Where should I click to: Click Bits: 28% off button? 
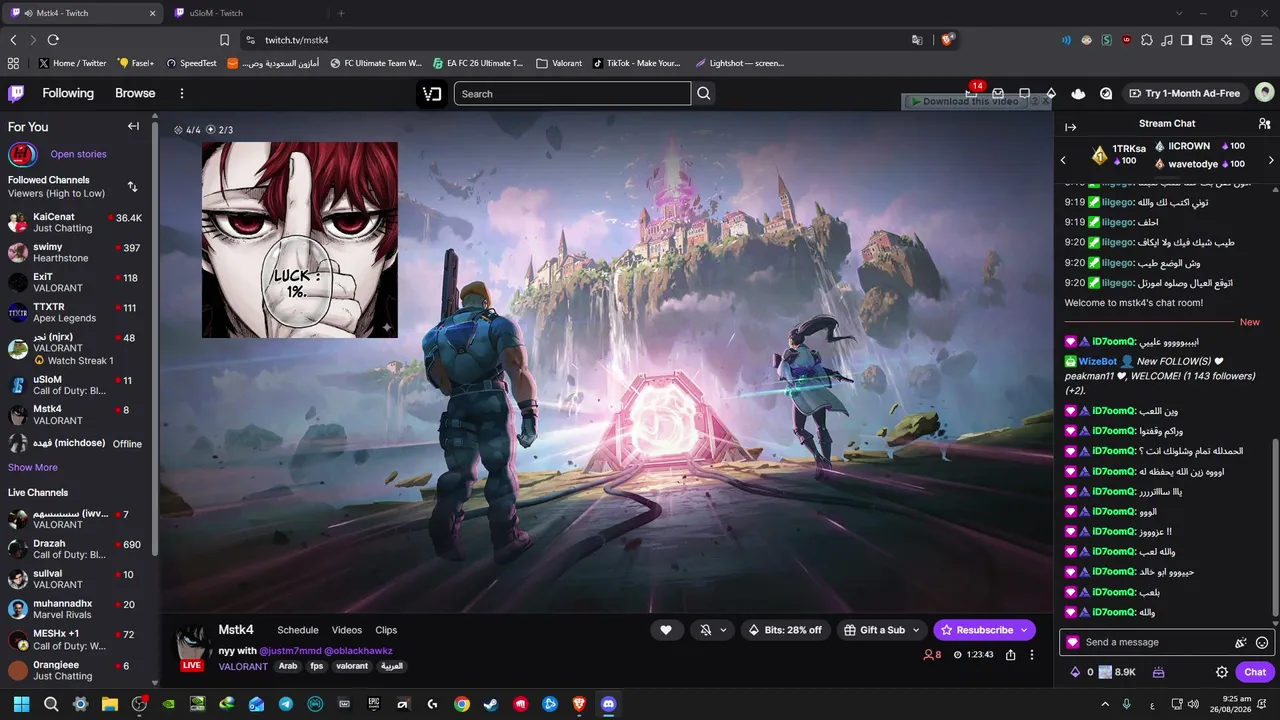point(785,630)
